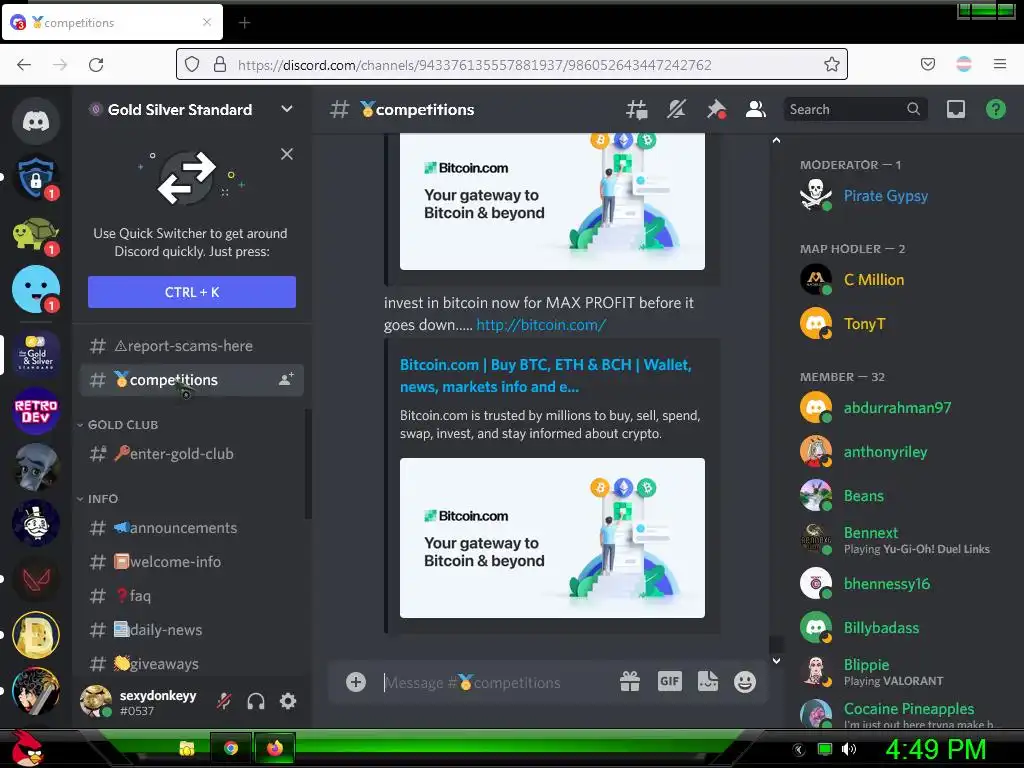Open the sticker picker icon

coord(707,681)
